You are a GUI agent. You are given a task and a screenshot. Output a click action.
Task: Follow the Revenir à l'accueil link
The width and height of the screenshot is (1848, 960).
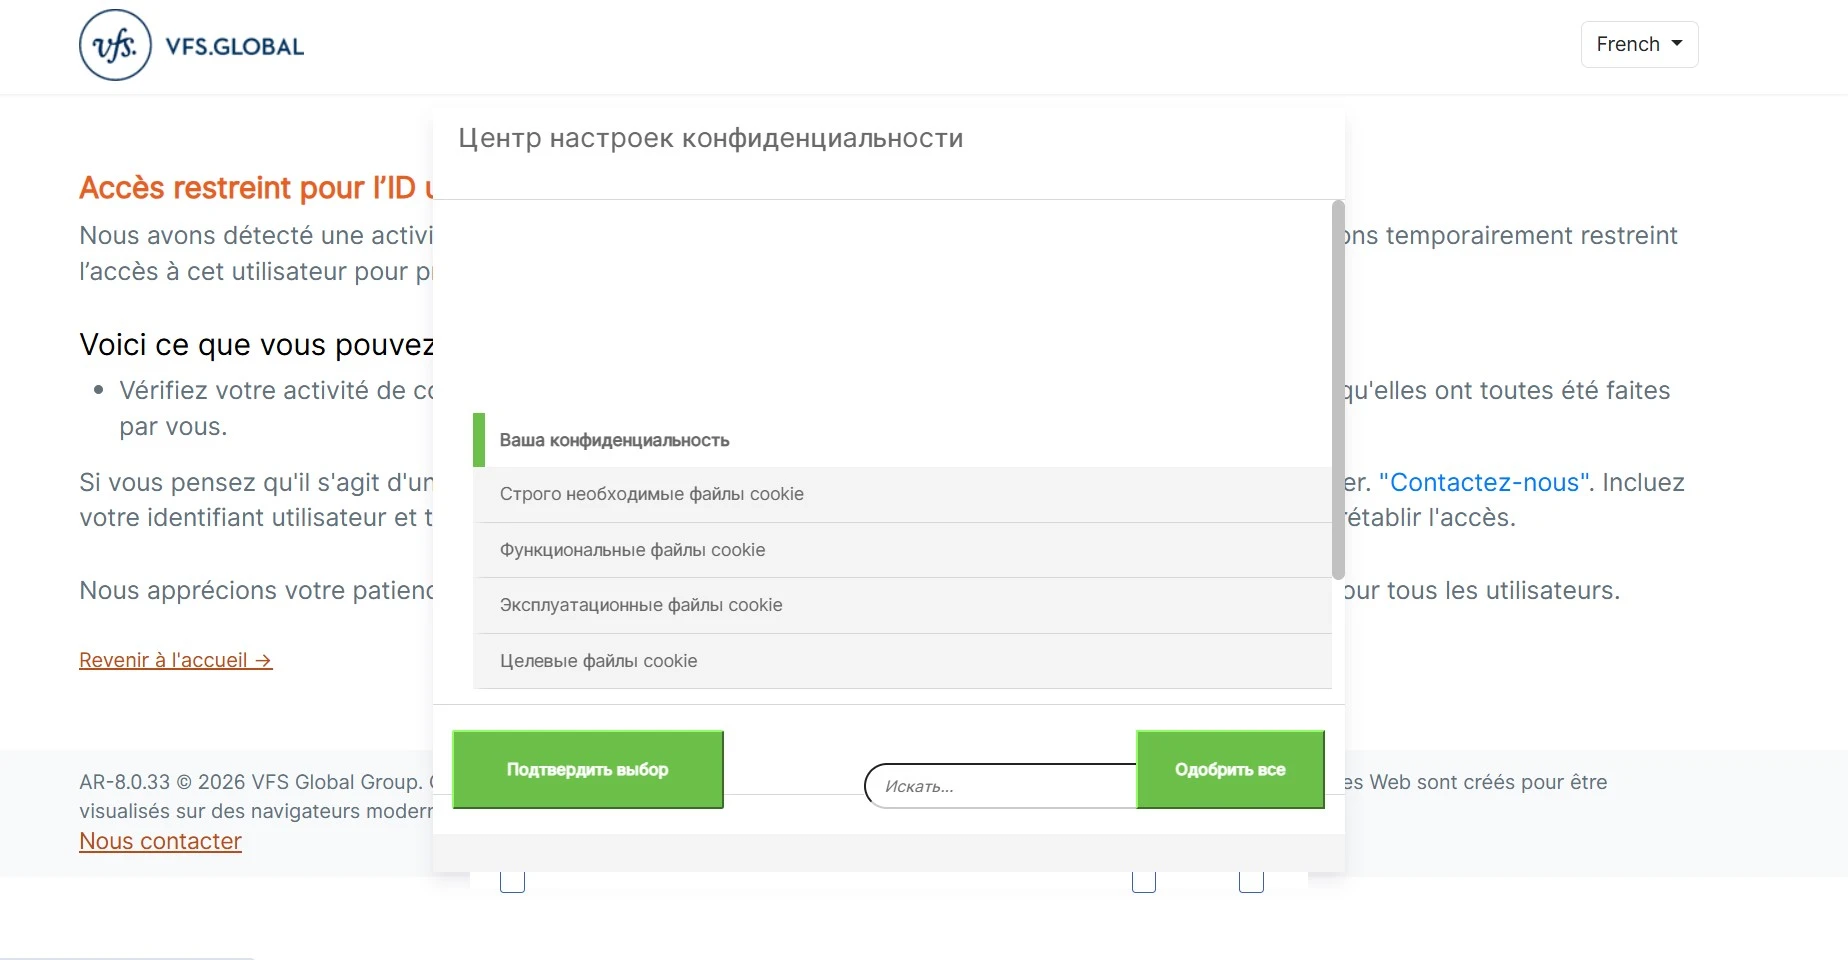(176, 660)
